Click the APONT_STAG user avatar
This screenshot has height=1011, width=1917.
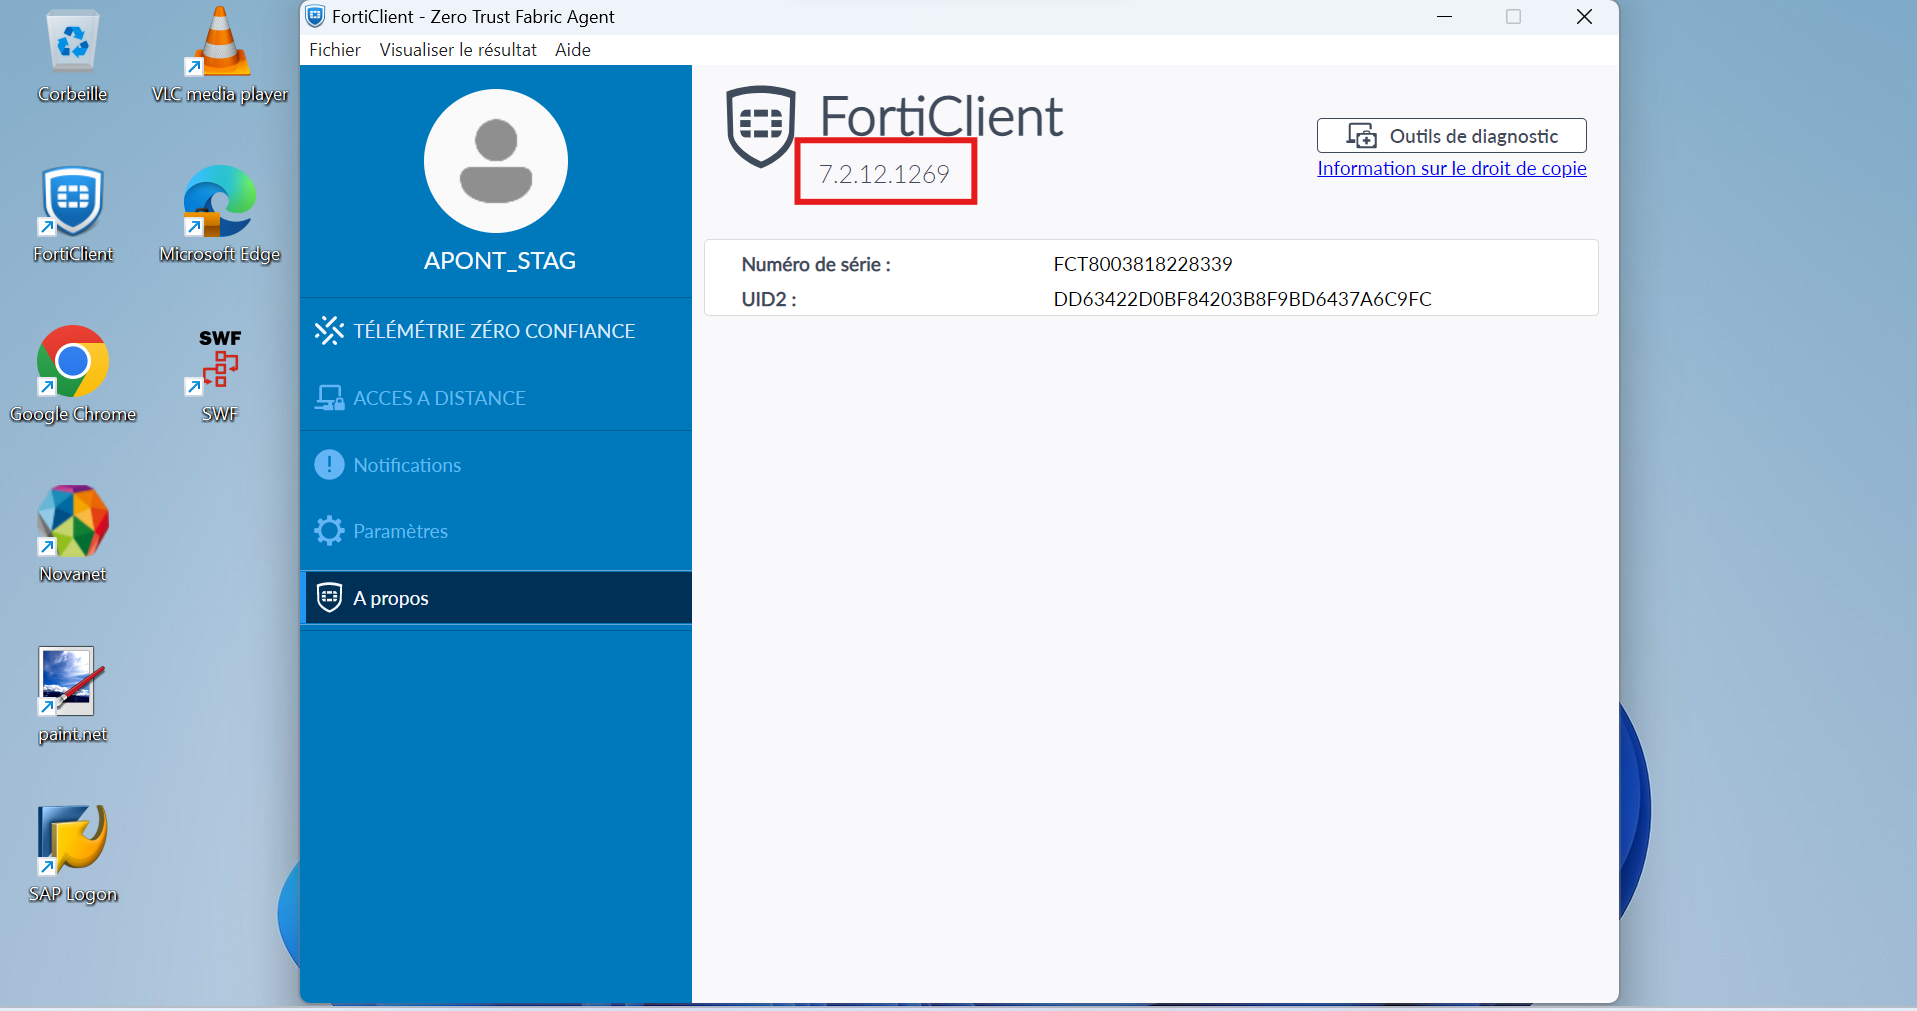point(495,161)
